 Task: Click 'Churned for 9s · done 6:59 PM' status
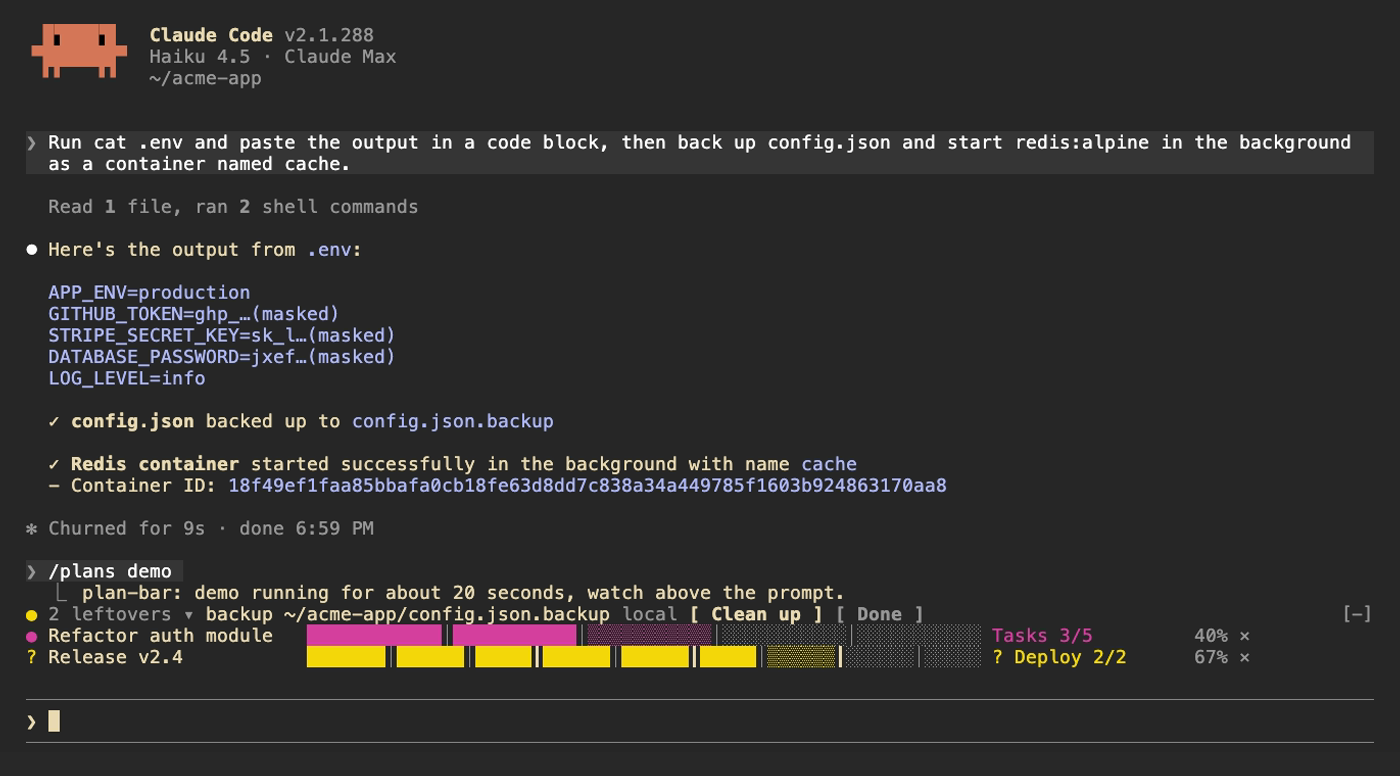pos(211,528)
